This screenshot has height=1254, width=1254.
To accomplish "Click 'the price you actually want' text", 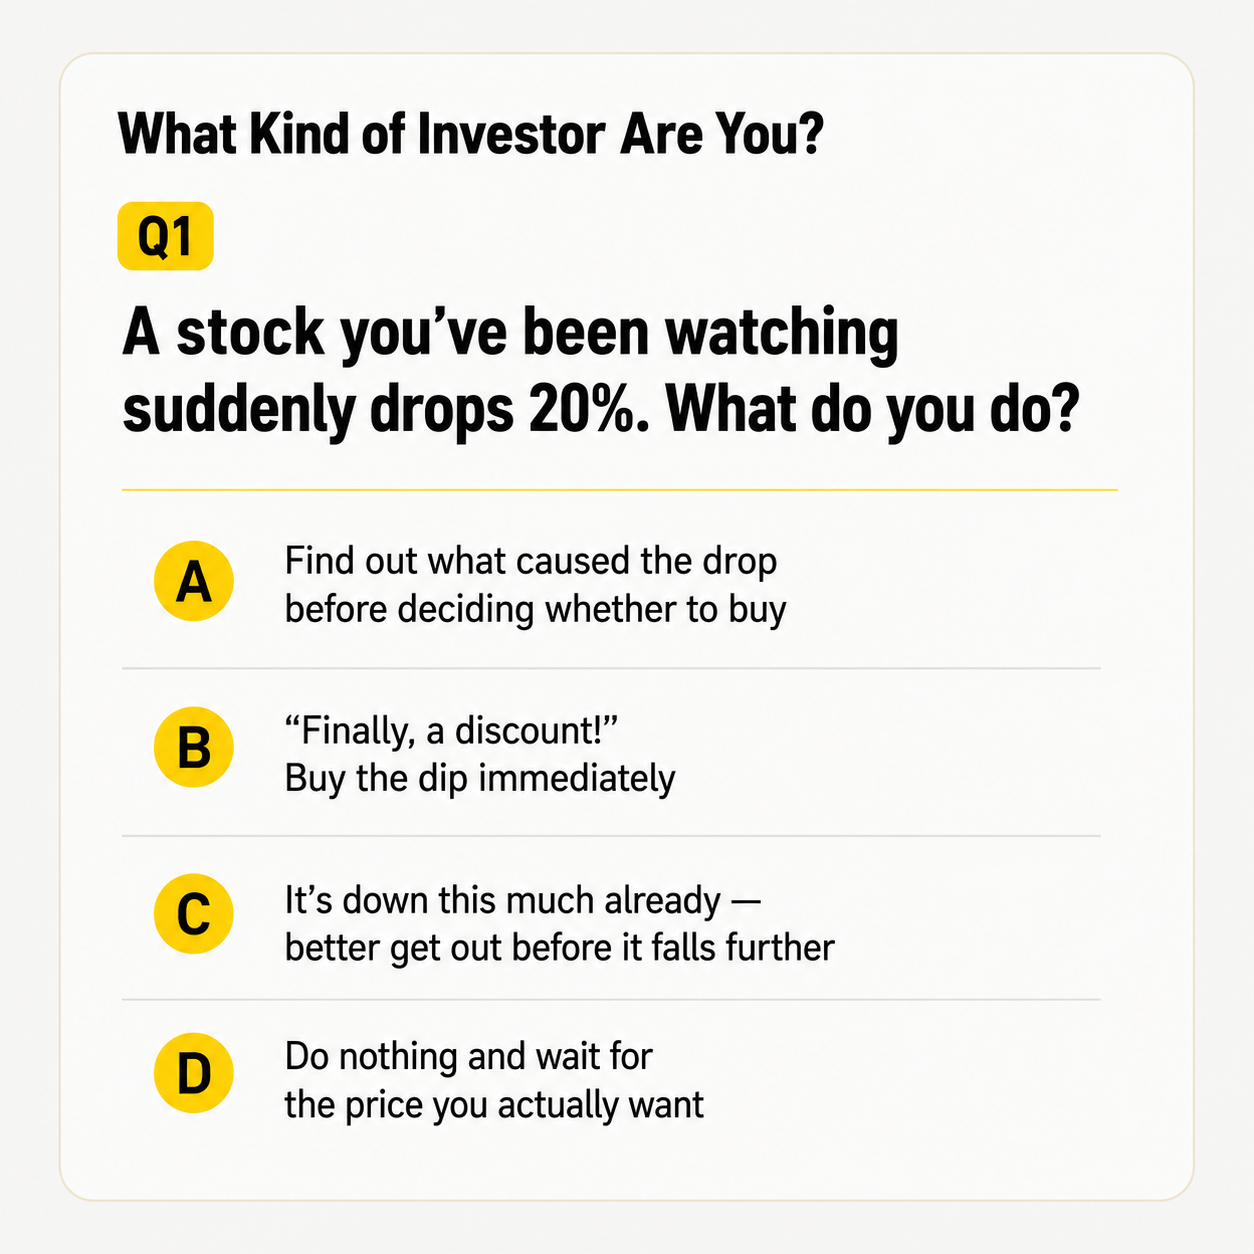I will pyautogui.click(x=494, y=1105).
